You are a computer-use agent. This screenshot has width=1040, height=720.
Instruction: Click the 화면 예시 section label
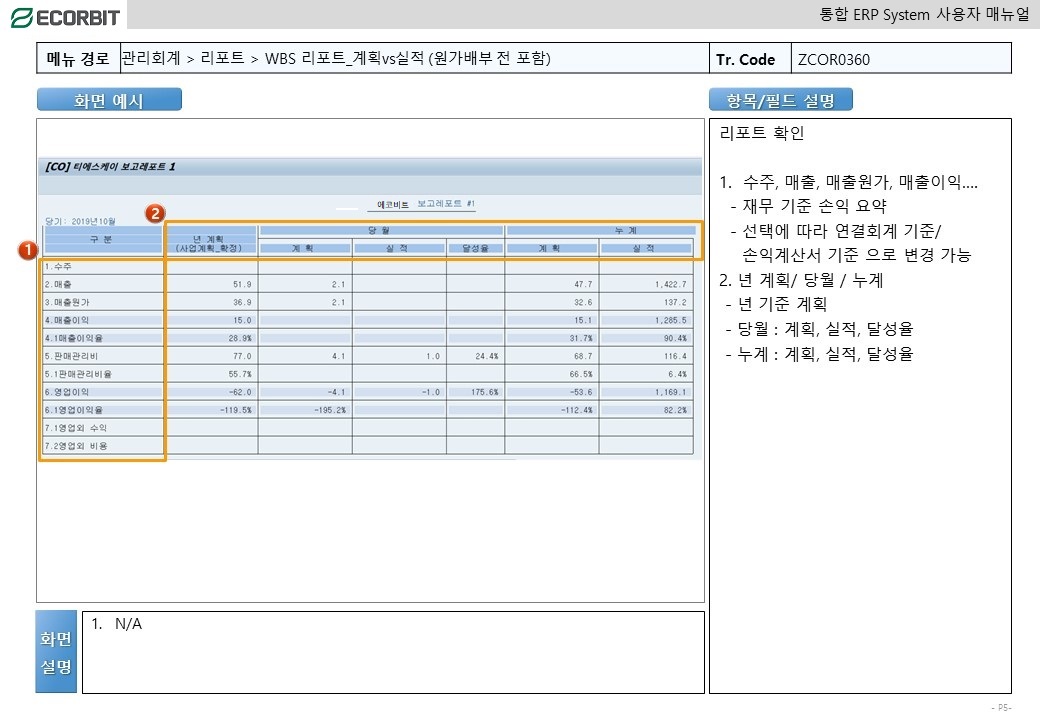click(109, 100)
